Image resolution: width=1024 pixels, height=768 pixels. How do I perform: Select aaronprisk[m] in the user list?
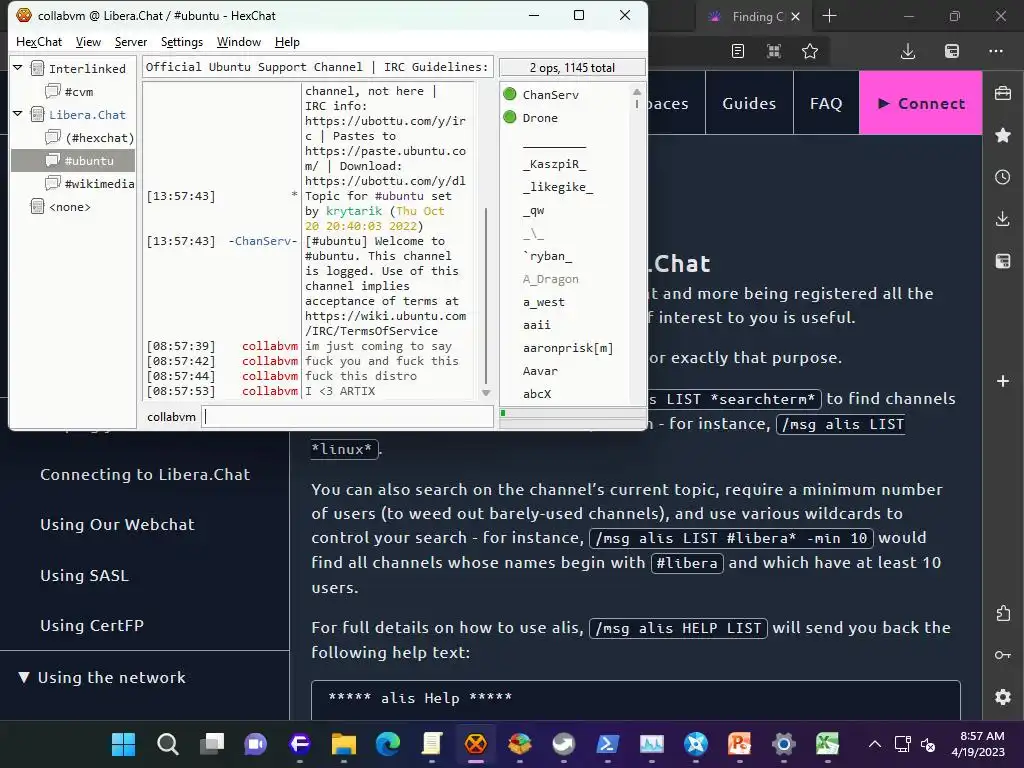click(568, 348)
